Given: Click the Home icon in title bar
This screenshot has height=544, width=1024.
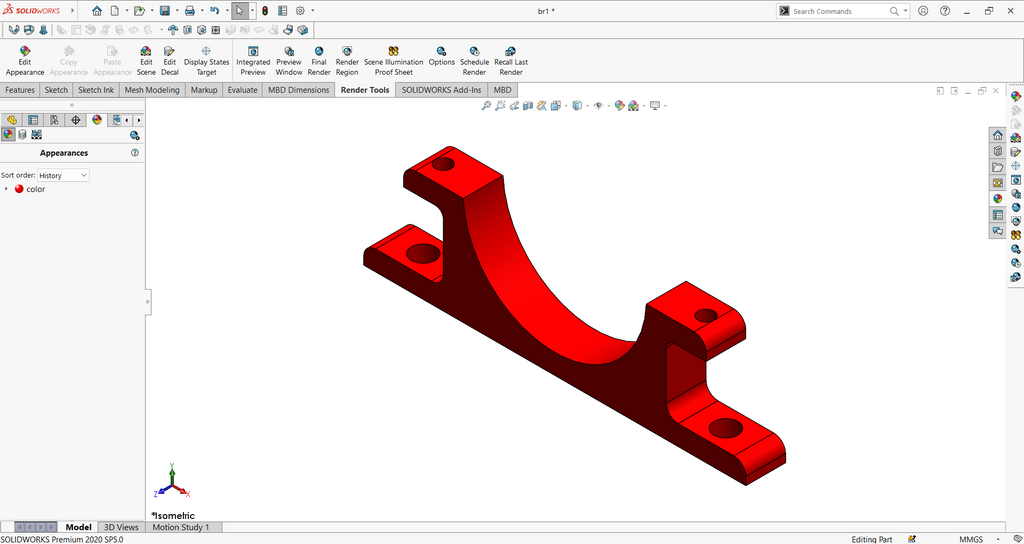Looking at the screenshot, I should (97, 11).
